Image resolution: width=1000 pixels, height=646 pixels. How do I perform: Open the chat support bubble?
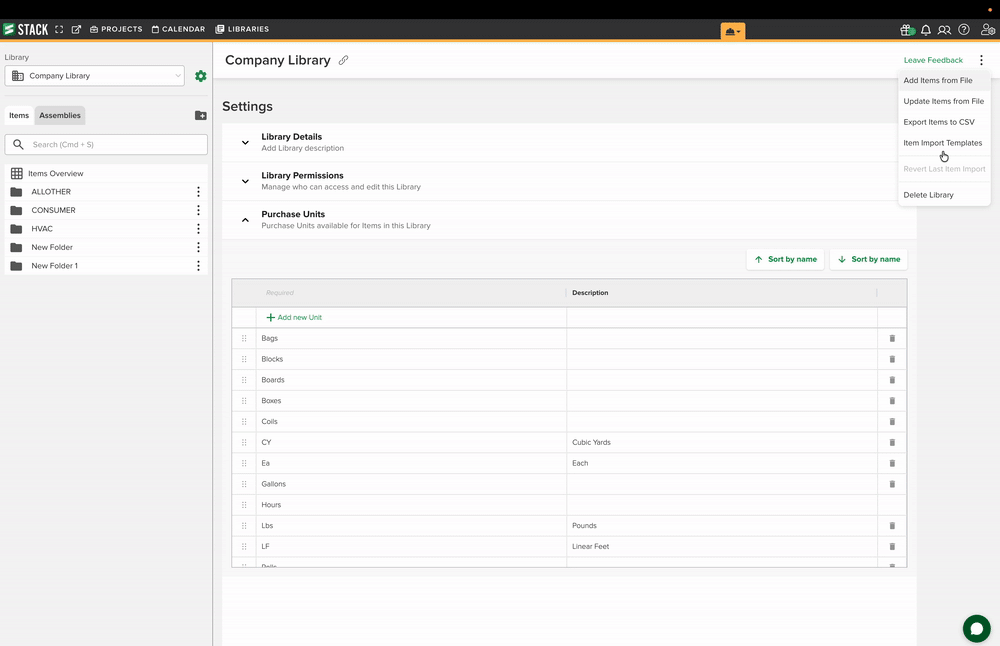(976, 629)
